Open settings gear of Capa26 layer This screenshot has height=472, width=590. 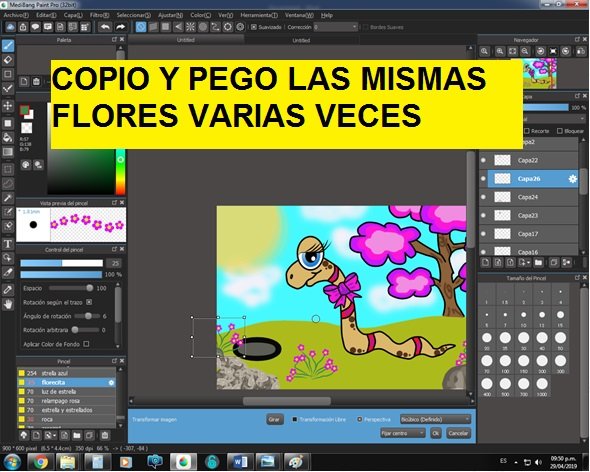(572, 179)
